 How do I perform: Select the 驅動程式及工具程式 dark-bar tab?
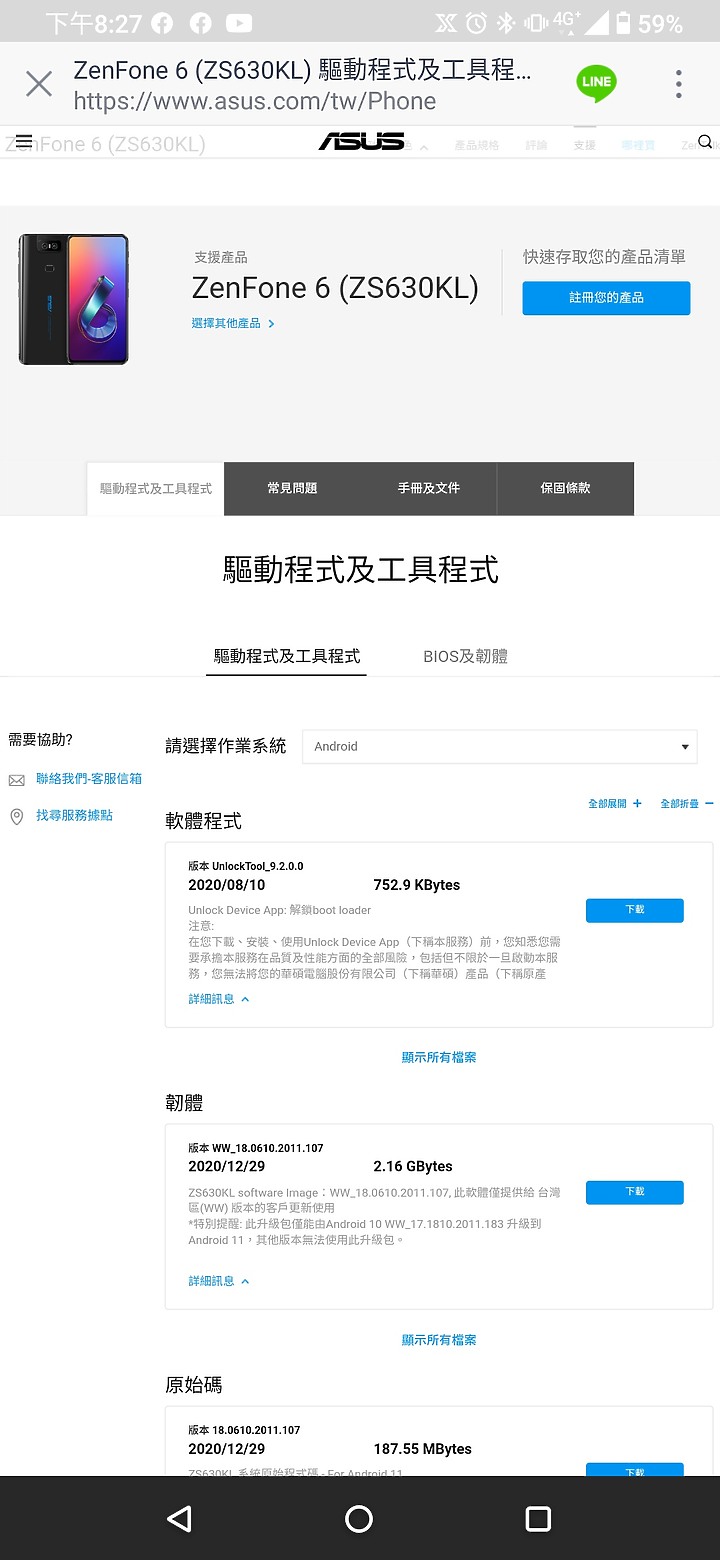156,489
